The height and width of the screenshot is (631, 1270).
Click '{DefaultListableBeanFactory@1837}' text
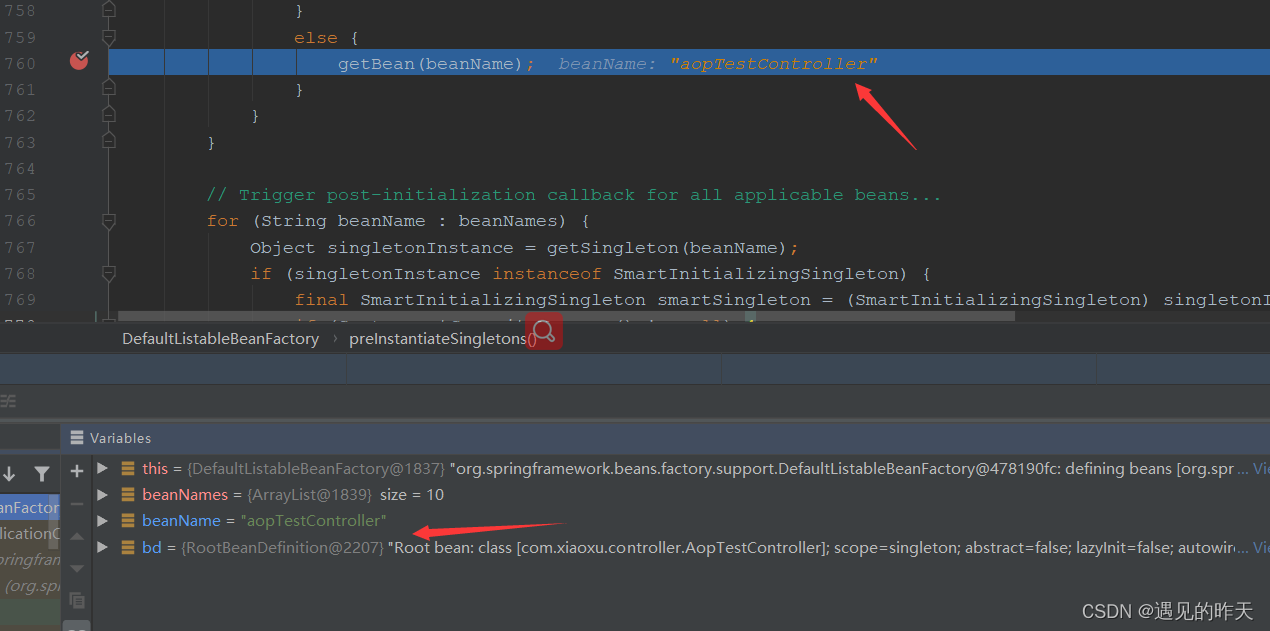[317, 468]
